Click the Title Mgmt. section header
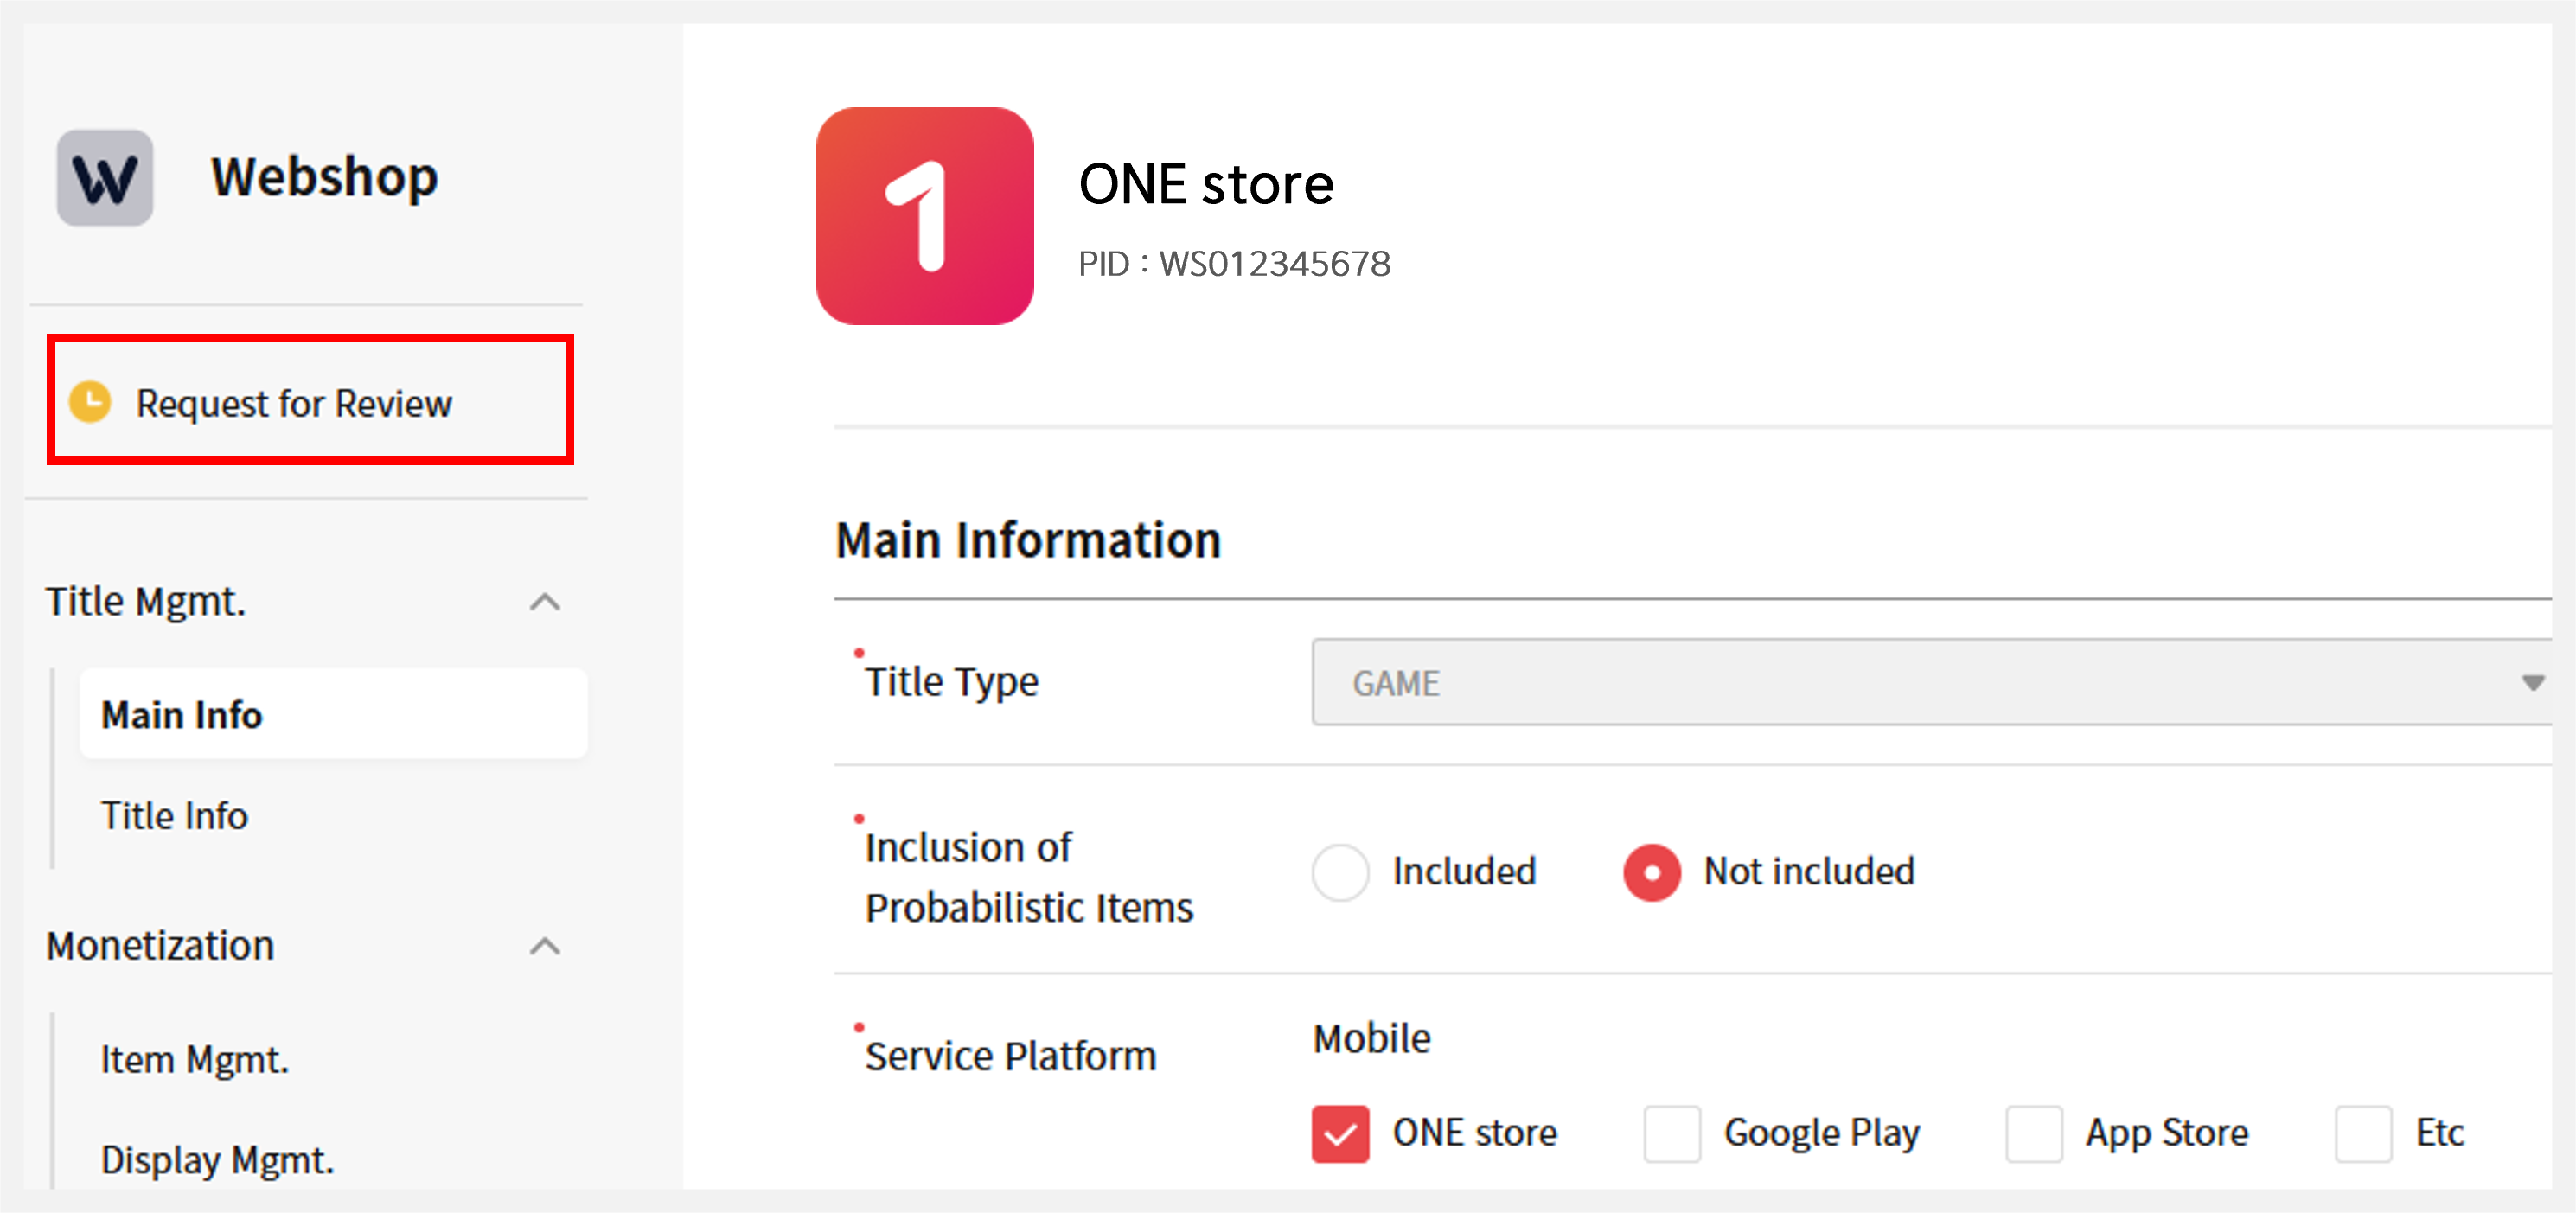This screenshot has width=2576, height=1213. coord(146,602)
